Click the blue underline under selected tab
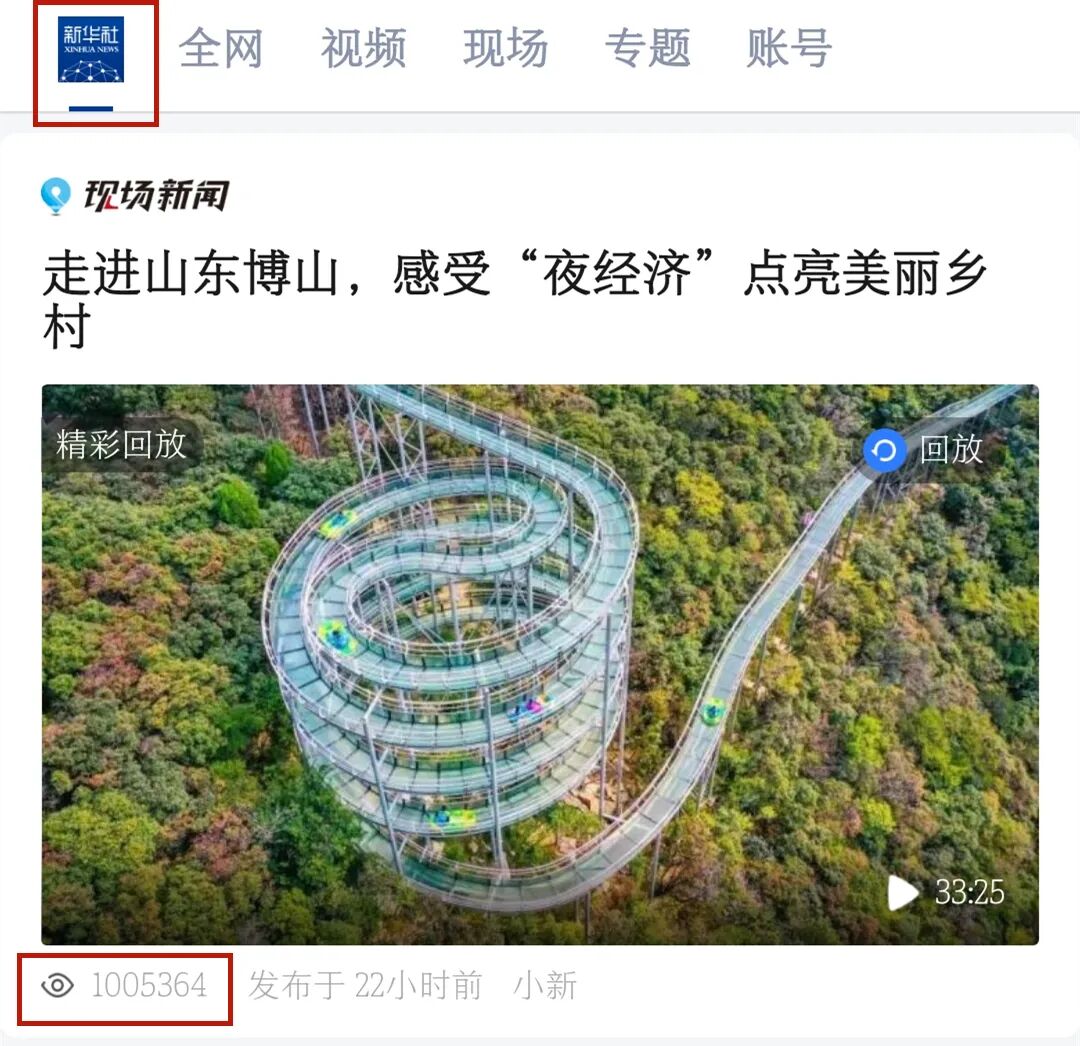 point(91,109)
